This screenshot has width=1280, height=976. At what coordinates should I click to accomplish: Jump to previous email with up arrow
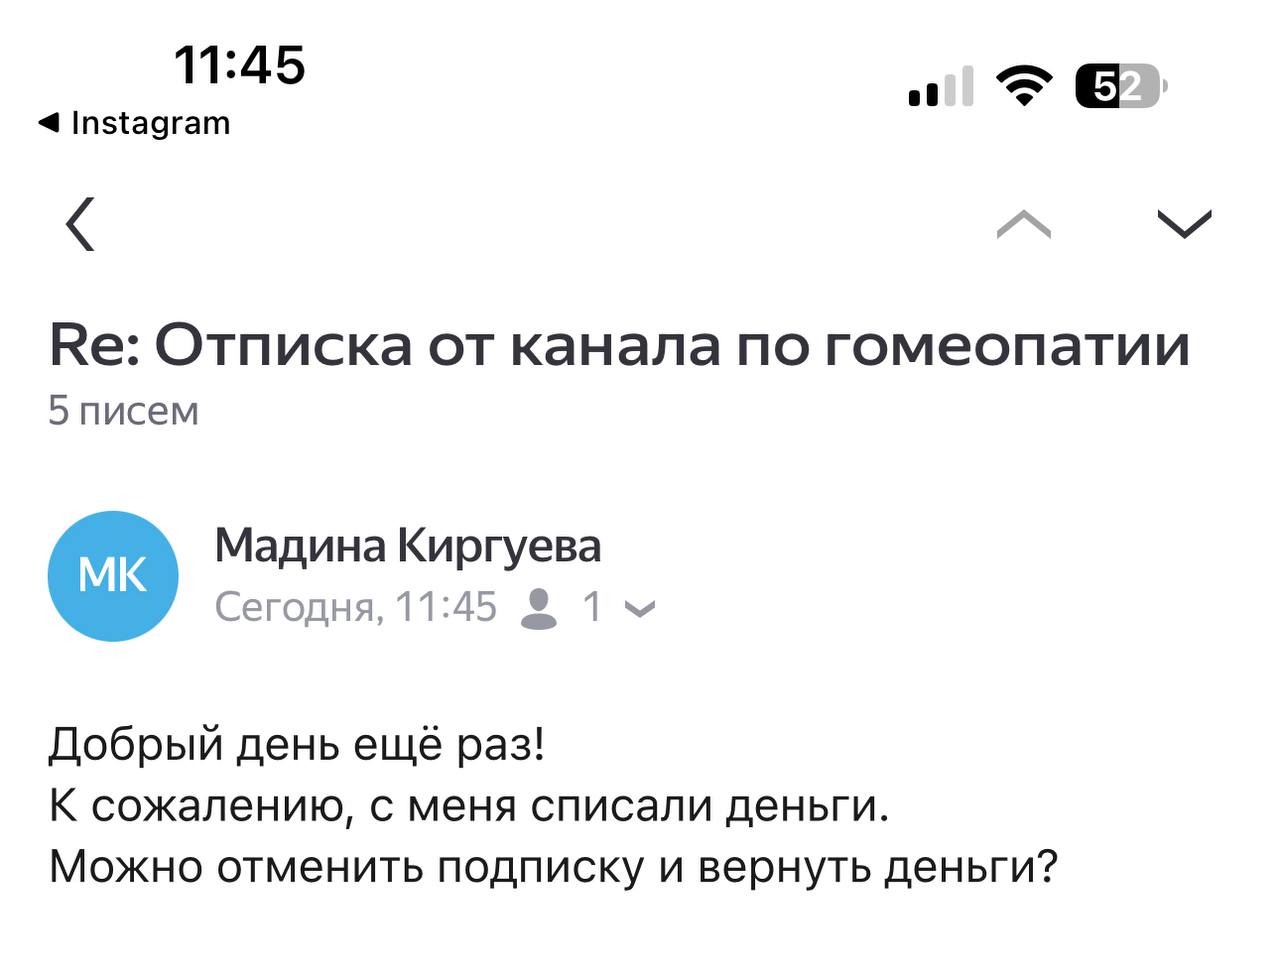(x=1024, y=224)
